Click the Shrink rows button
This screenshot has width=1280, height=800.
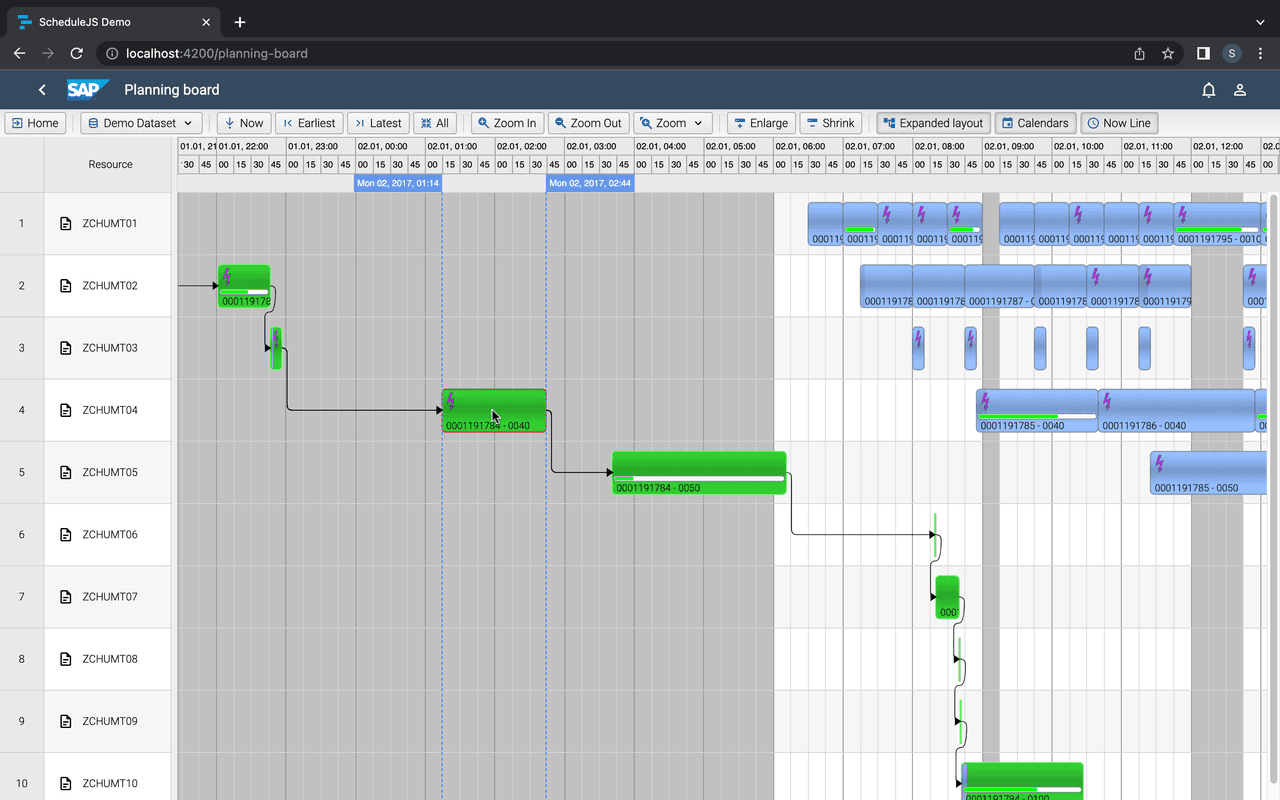tap(831, 123)
